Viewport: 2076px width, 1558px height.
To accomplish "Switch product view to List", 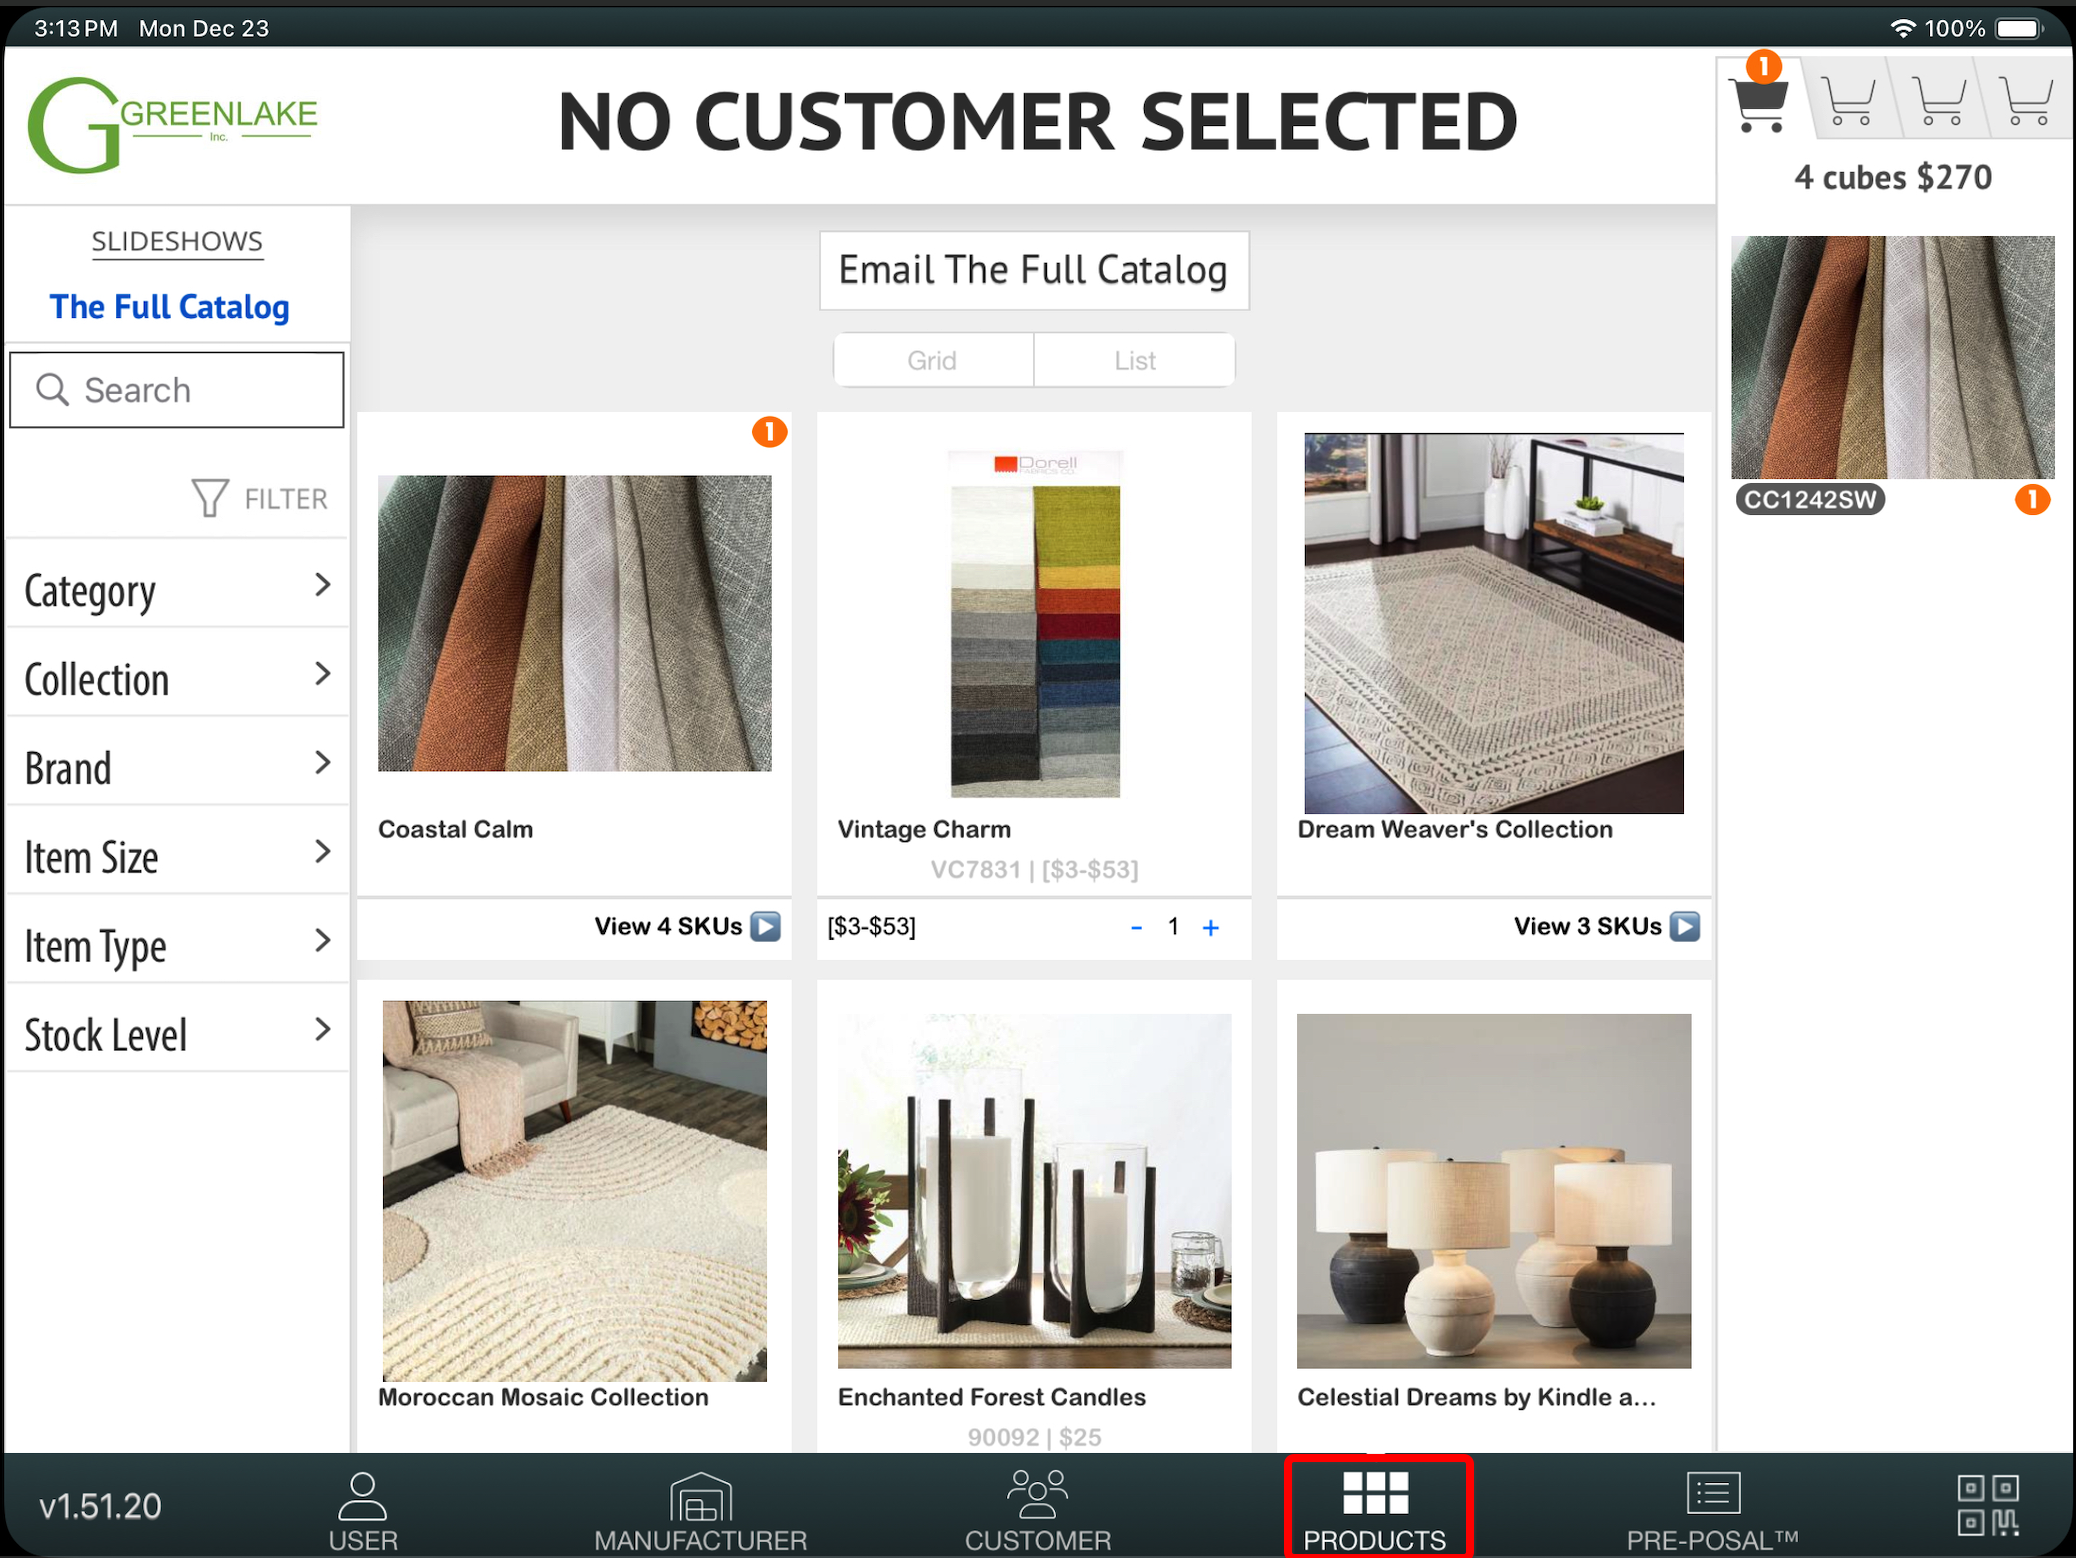I will (x=1134, y=360).
